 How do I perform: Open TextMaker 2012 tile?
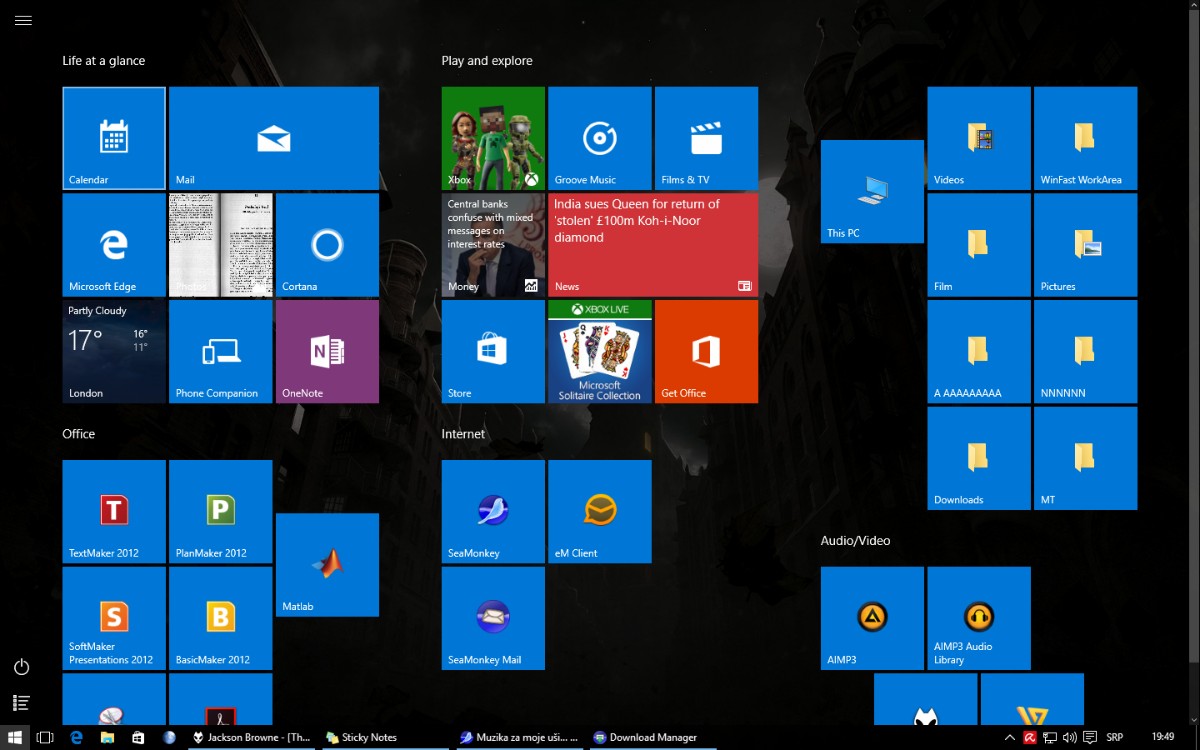(114, 511)
